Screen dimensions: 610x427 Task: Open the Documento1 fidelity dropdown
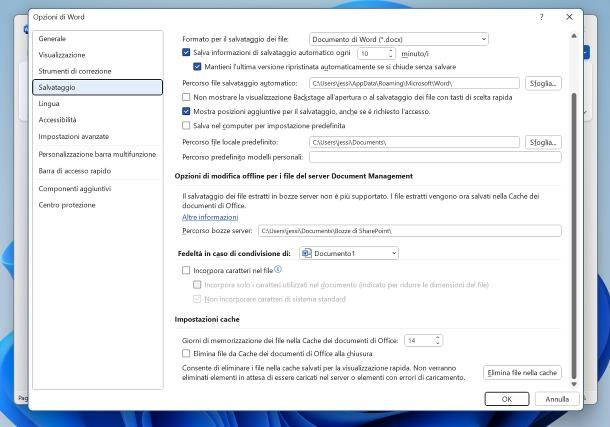click(349, 253)
